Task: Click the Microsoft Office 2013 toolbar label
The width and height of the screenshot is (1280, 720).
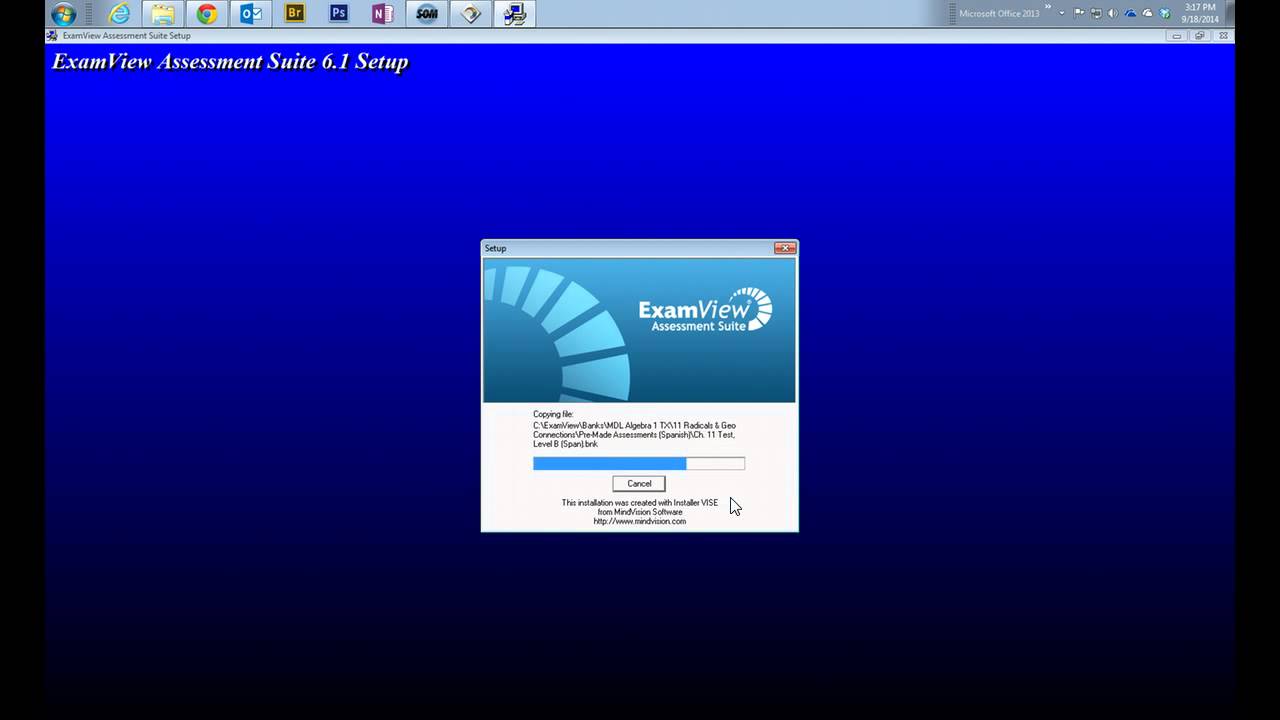Action: click(x=999, y=14)
